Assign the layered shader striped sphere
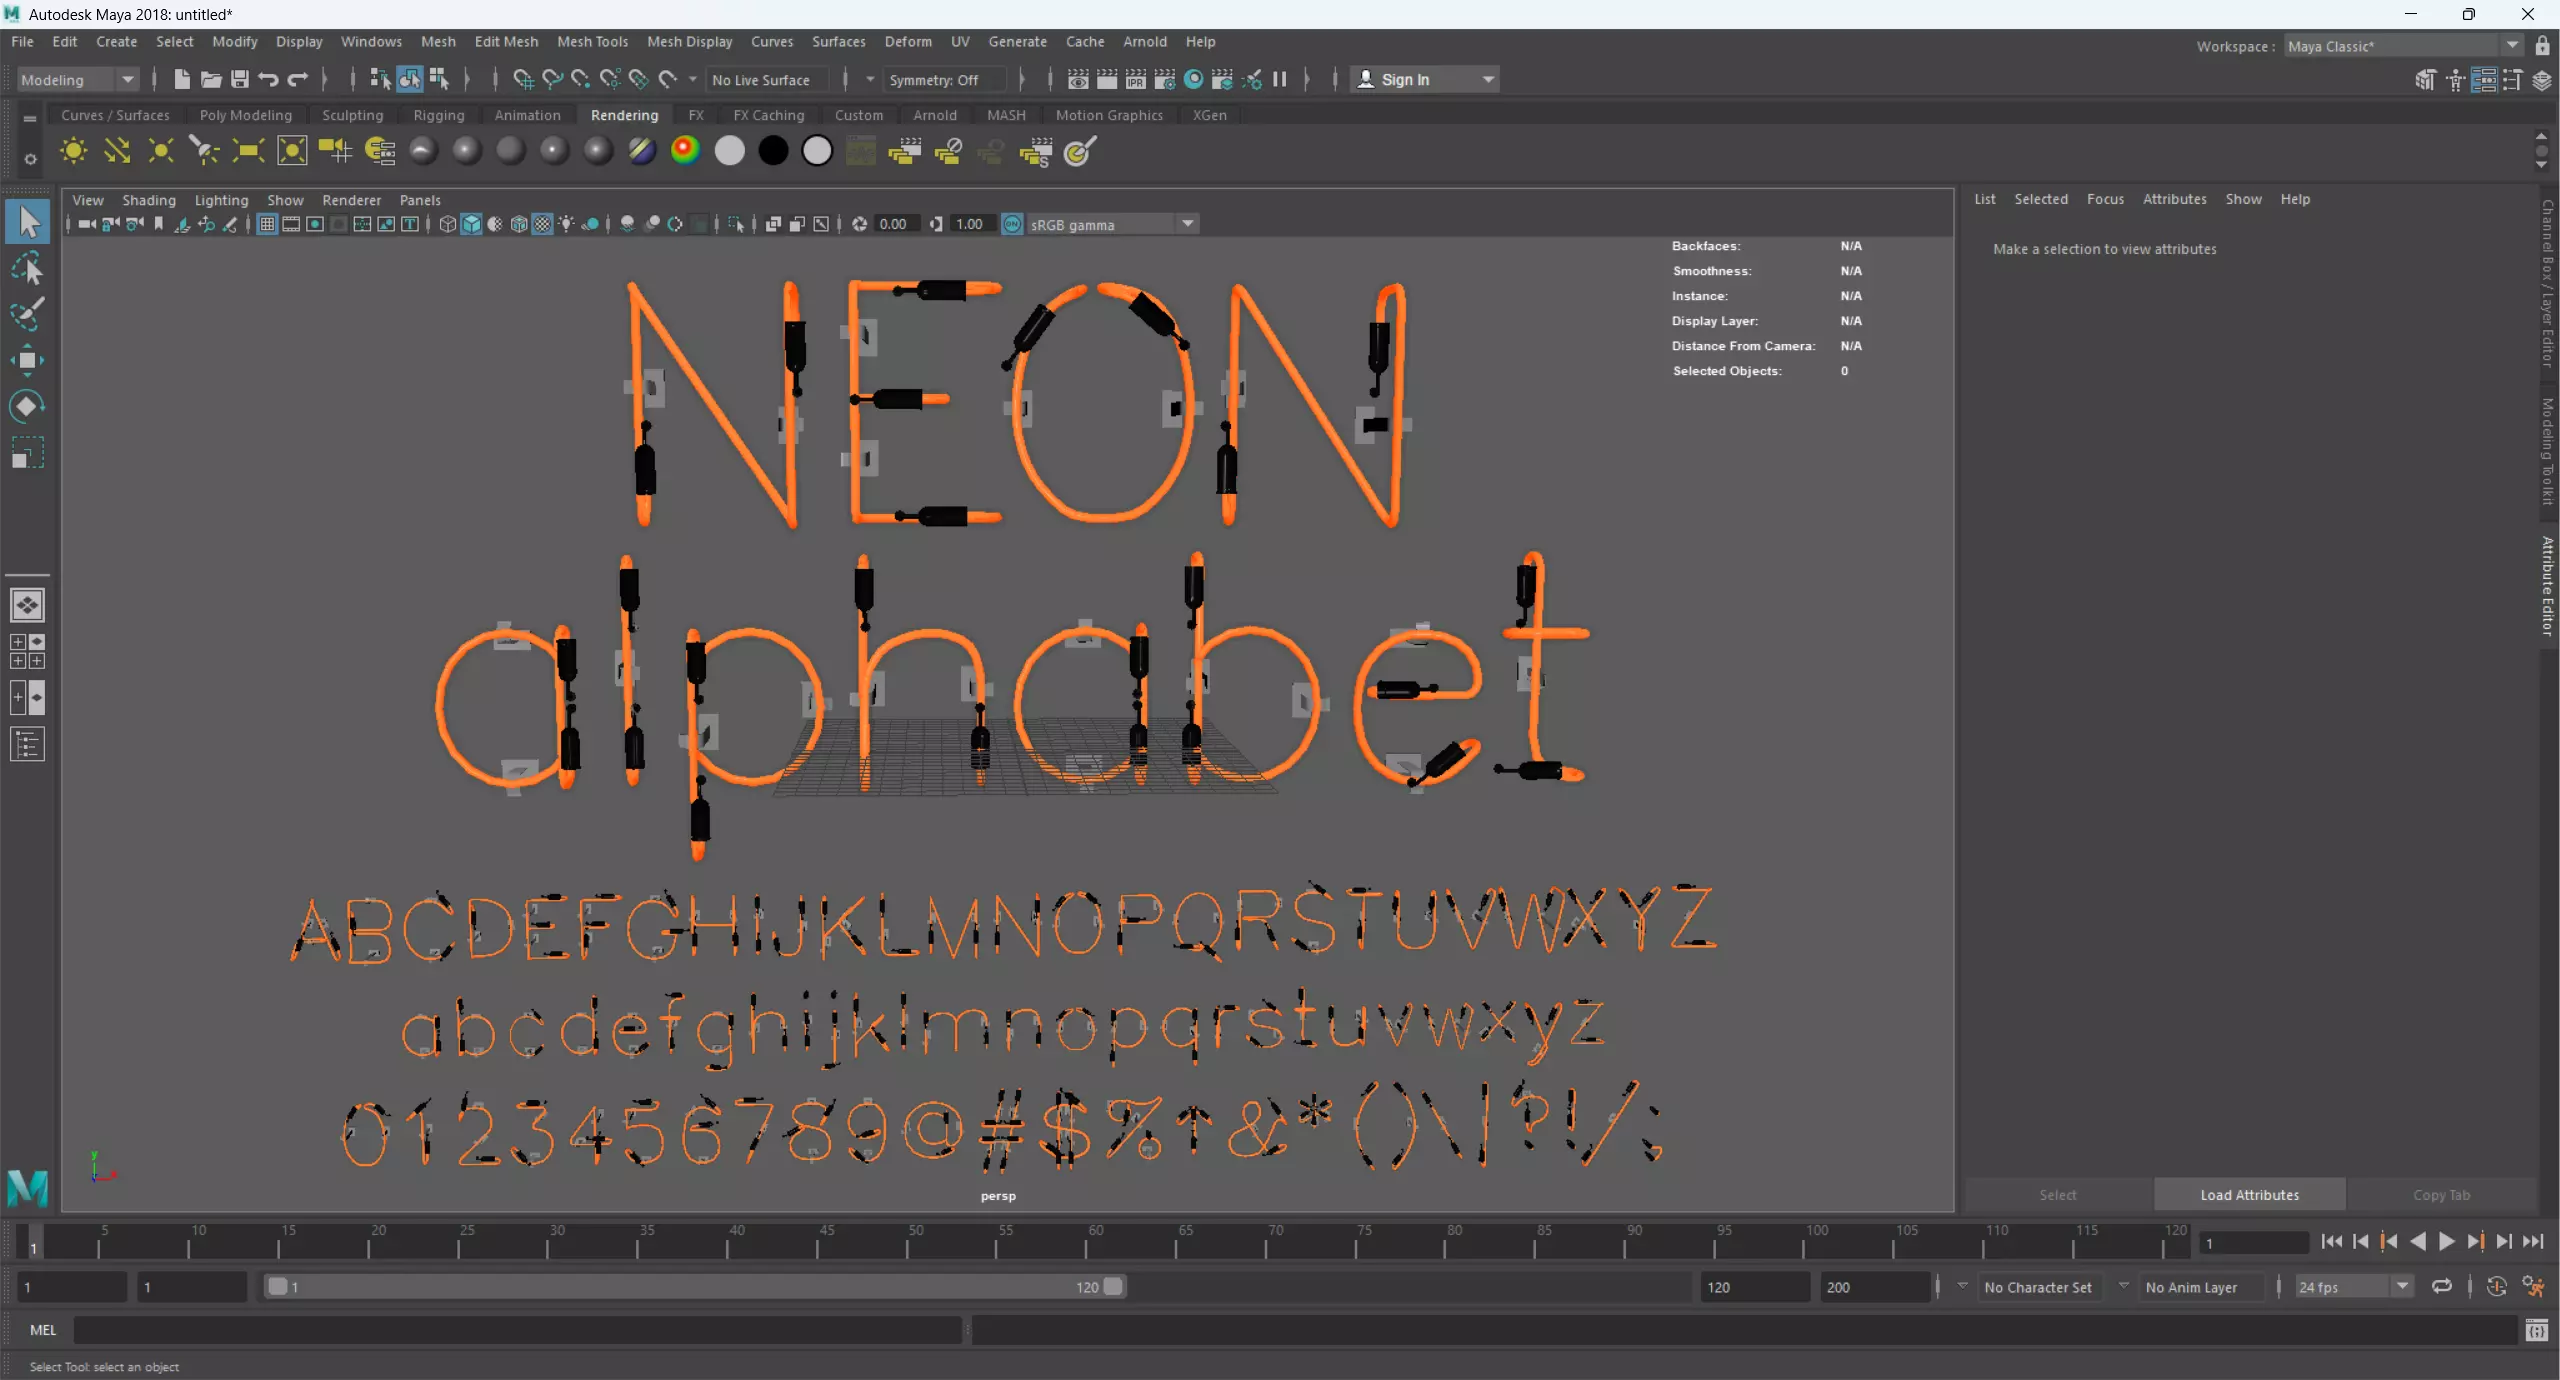 tap(642, 151)
